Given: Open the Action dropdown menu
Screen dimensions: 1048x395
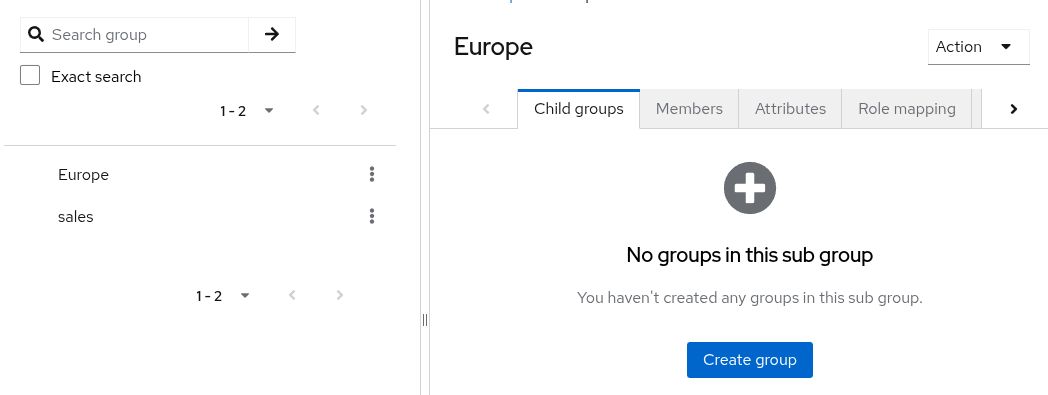Looking at the screenshot, I should (x=978, y=47).
